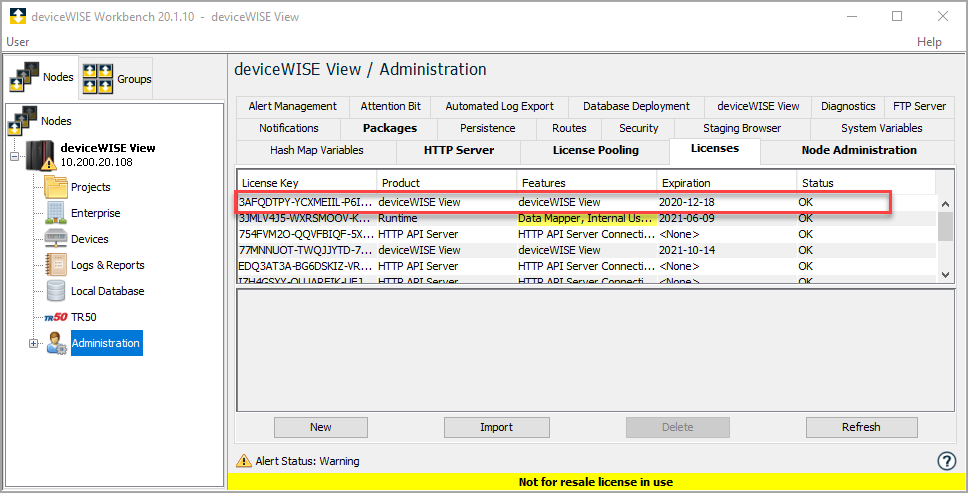Click the Not for resale license banner

pos(596,482)
